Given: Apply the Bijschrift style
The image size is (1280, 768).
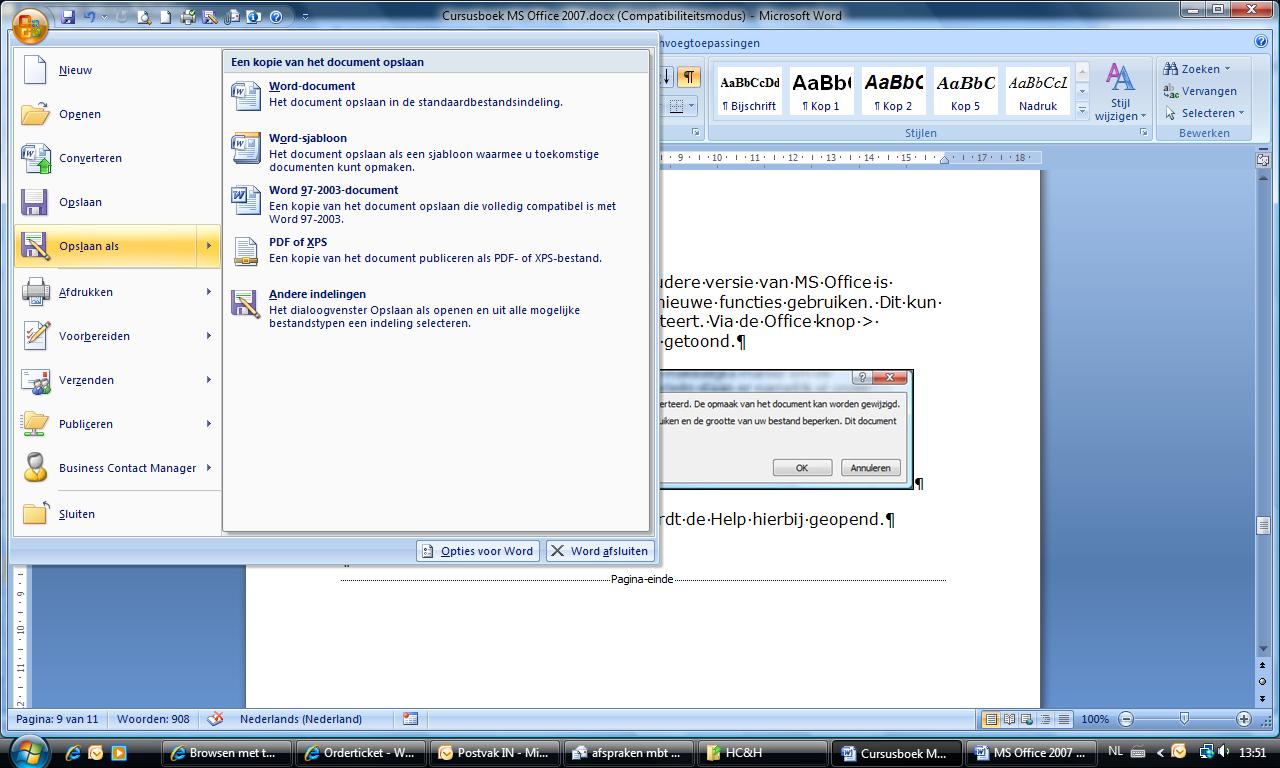Looking at the screenshot, I should tap(749, 91).
